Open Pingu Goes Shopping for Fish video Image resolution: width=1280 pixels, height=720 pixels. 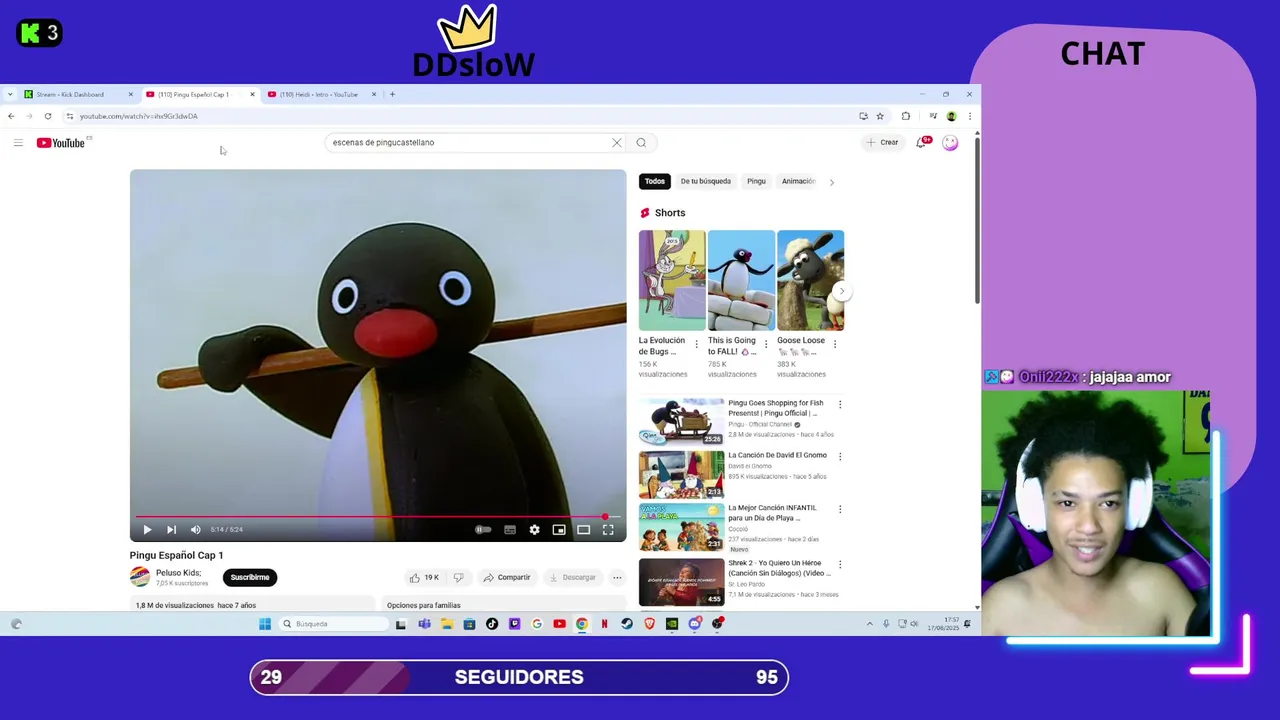682,422
